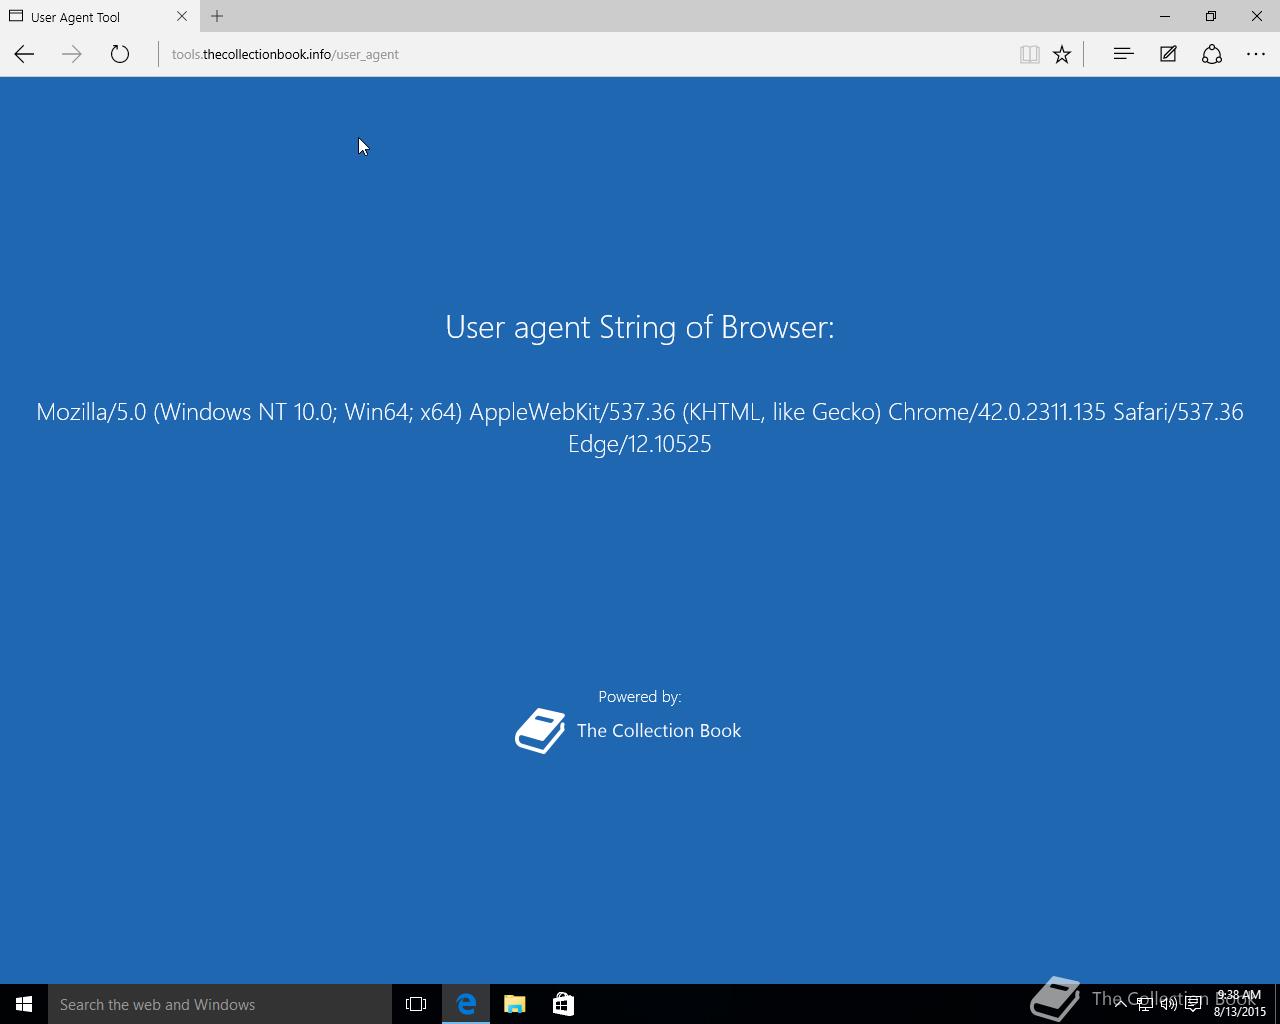
Task: Click the Collection Book logo icon
Action: tap(540, 731)
